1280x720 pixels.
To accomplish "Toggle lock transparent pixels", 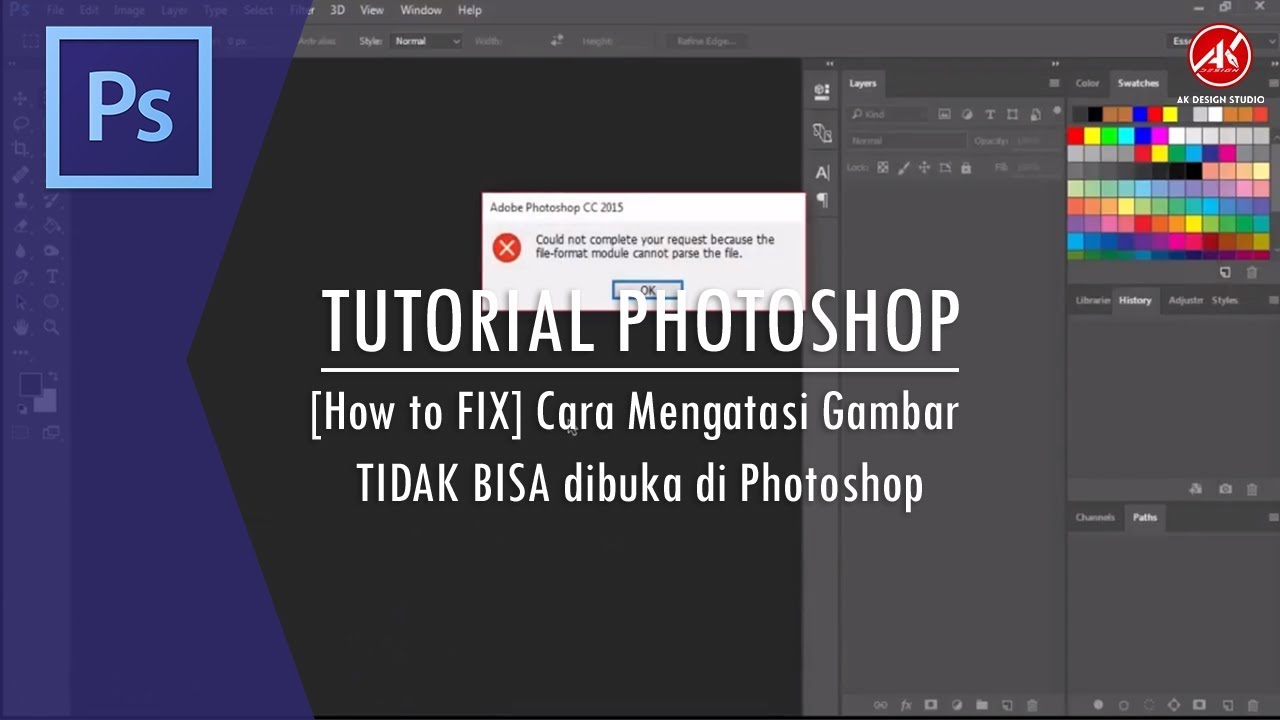I will pyautogui.click(x=882, y=168).
